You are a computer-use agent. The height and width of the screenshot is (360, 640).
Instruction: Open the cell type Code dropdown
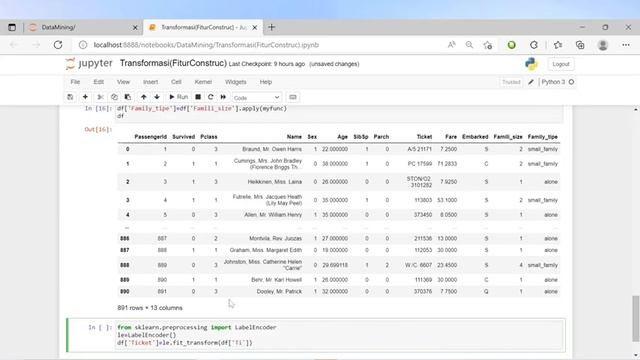point(256,98)
